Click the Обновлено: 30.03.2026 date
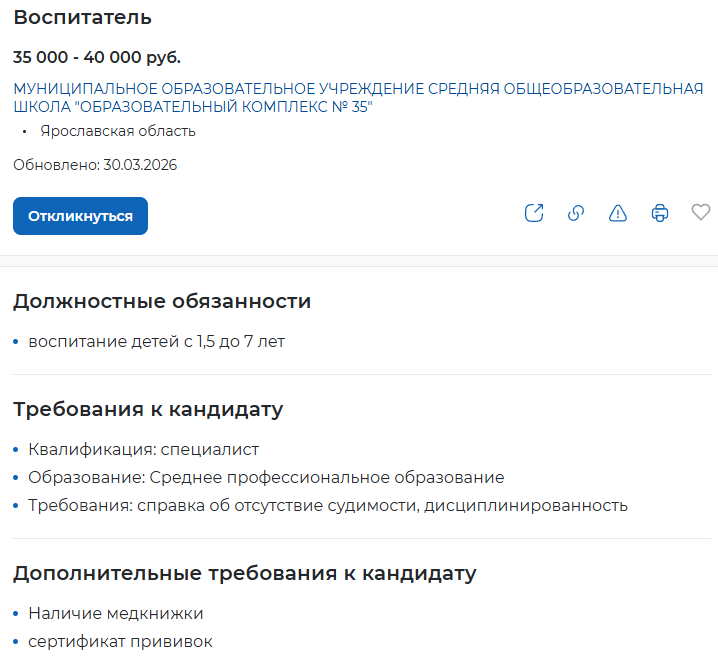Screen dimensions: 718x668 pyautogui.click(x=95, y=165)
